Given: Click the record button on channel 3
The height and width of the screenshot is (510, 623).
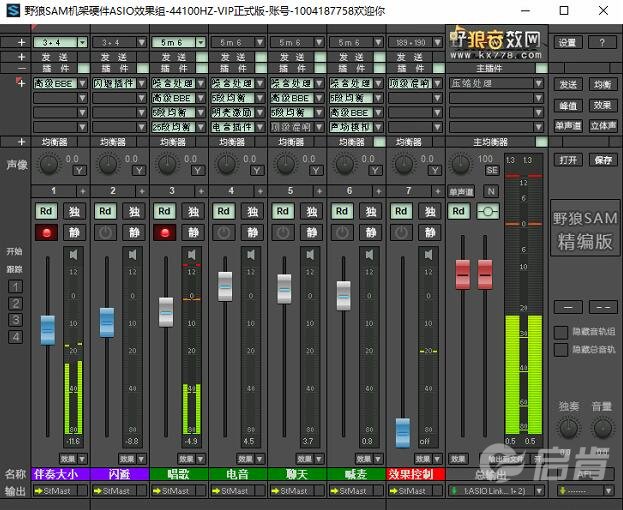Looking at the screenshot, I should 164,233.
